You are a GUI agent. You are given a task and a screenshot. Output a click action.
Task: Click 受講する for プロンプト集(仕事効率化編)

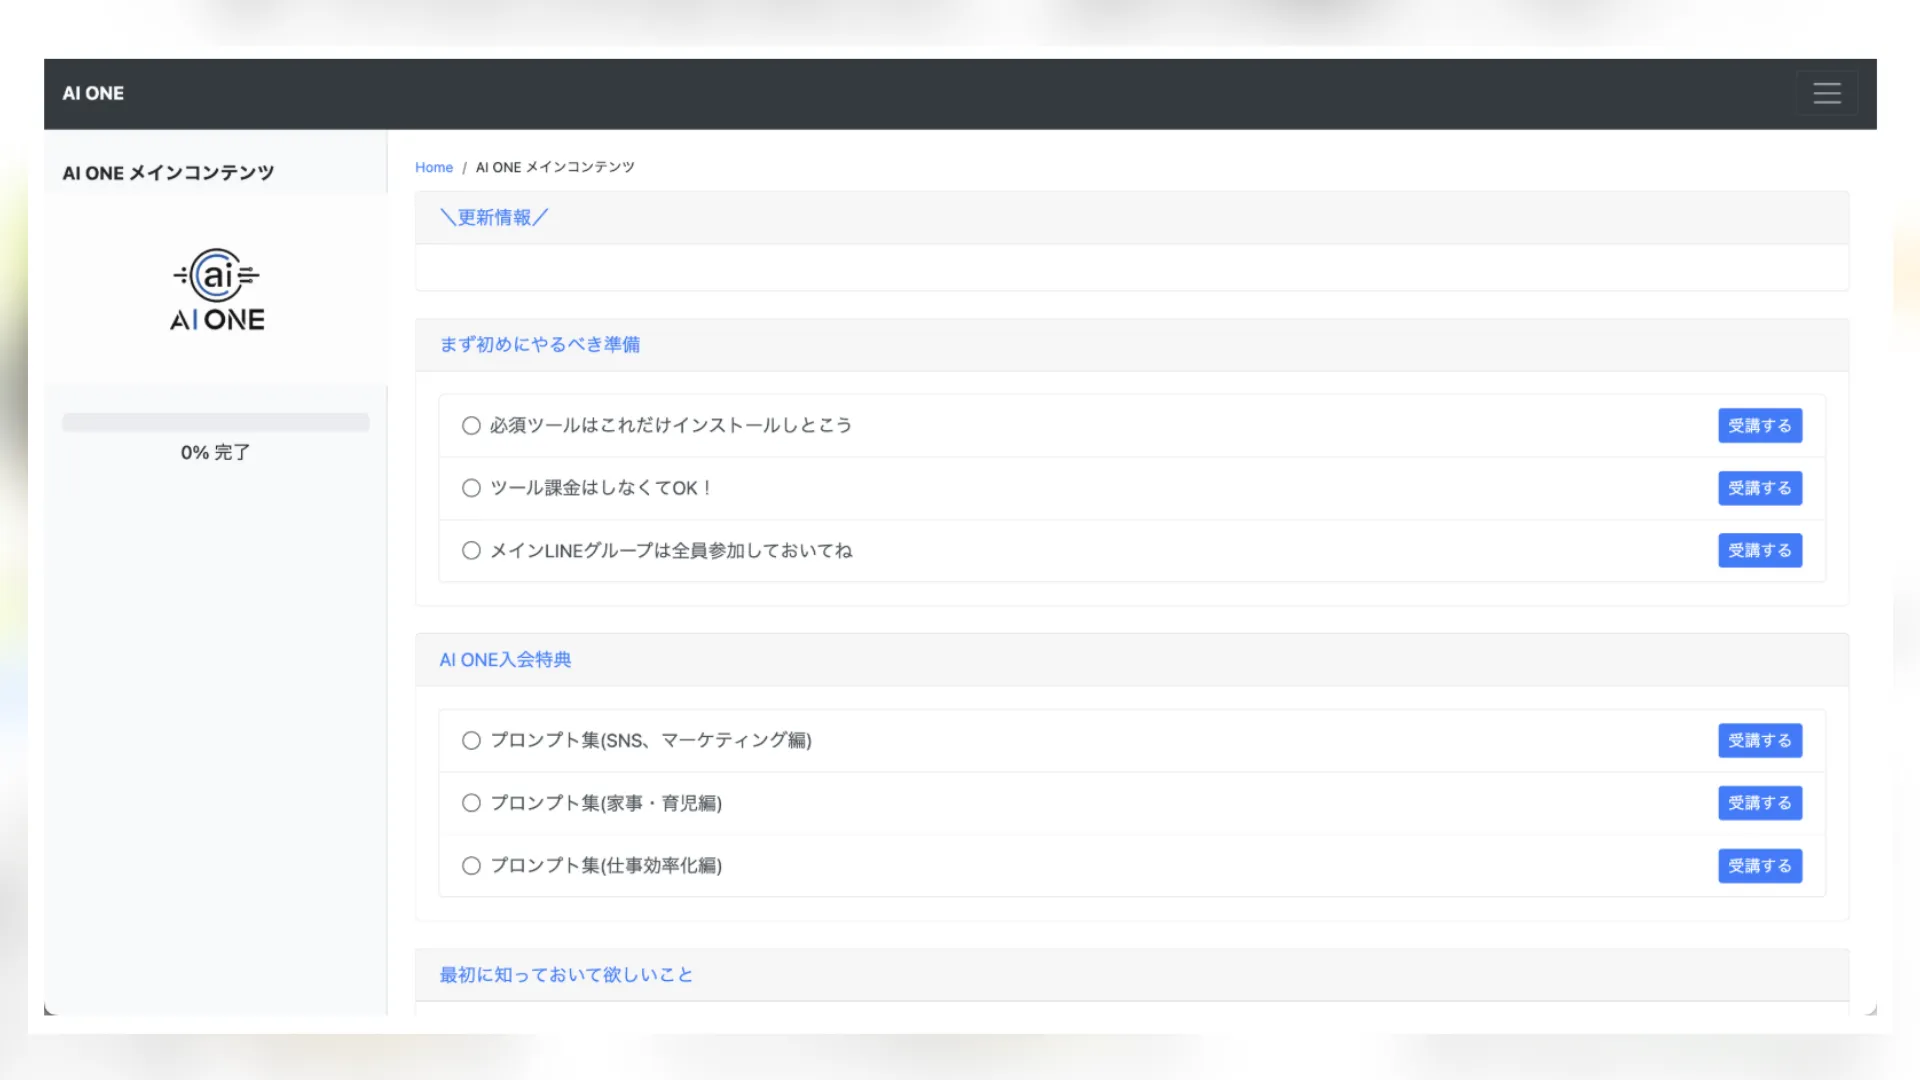(x=1760, y=866)
